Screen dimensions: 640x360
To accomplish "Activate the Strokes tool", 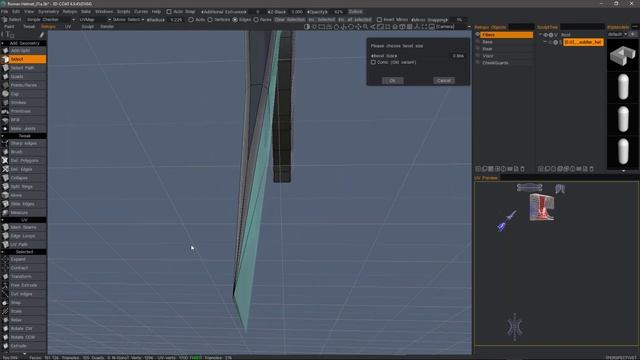I will point(24,102).
